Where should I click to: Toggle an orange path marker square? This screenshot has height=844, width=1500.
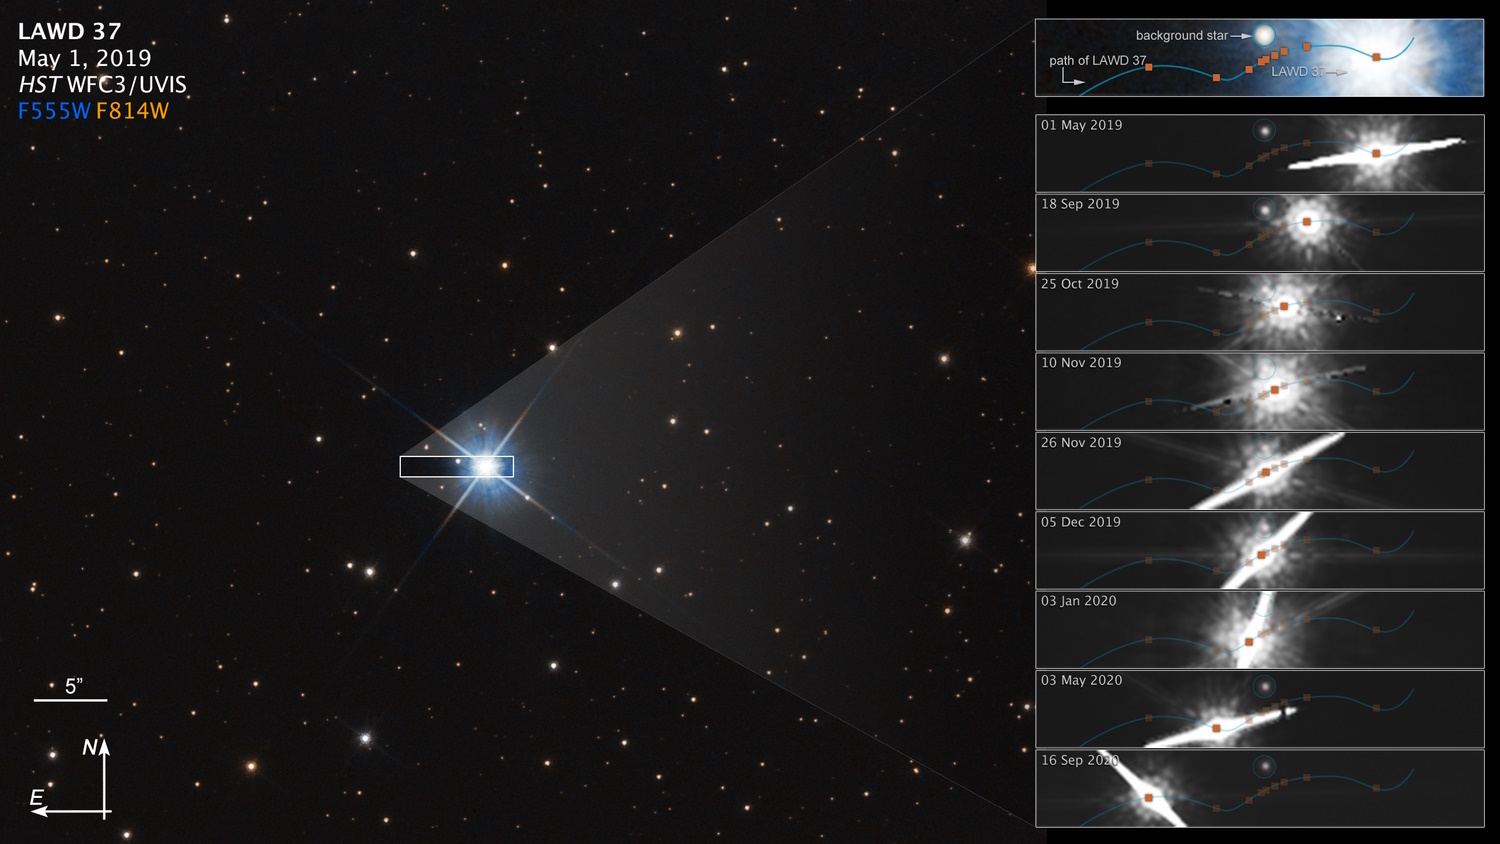tap(1148, 66)
